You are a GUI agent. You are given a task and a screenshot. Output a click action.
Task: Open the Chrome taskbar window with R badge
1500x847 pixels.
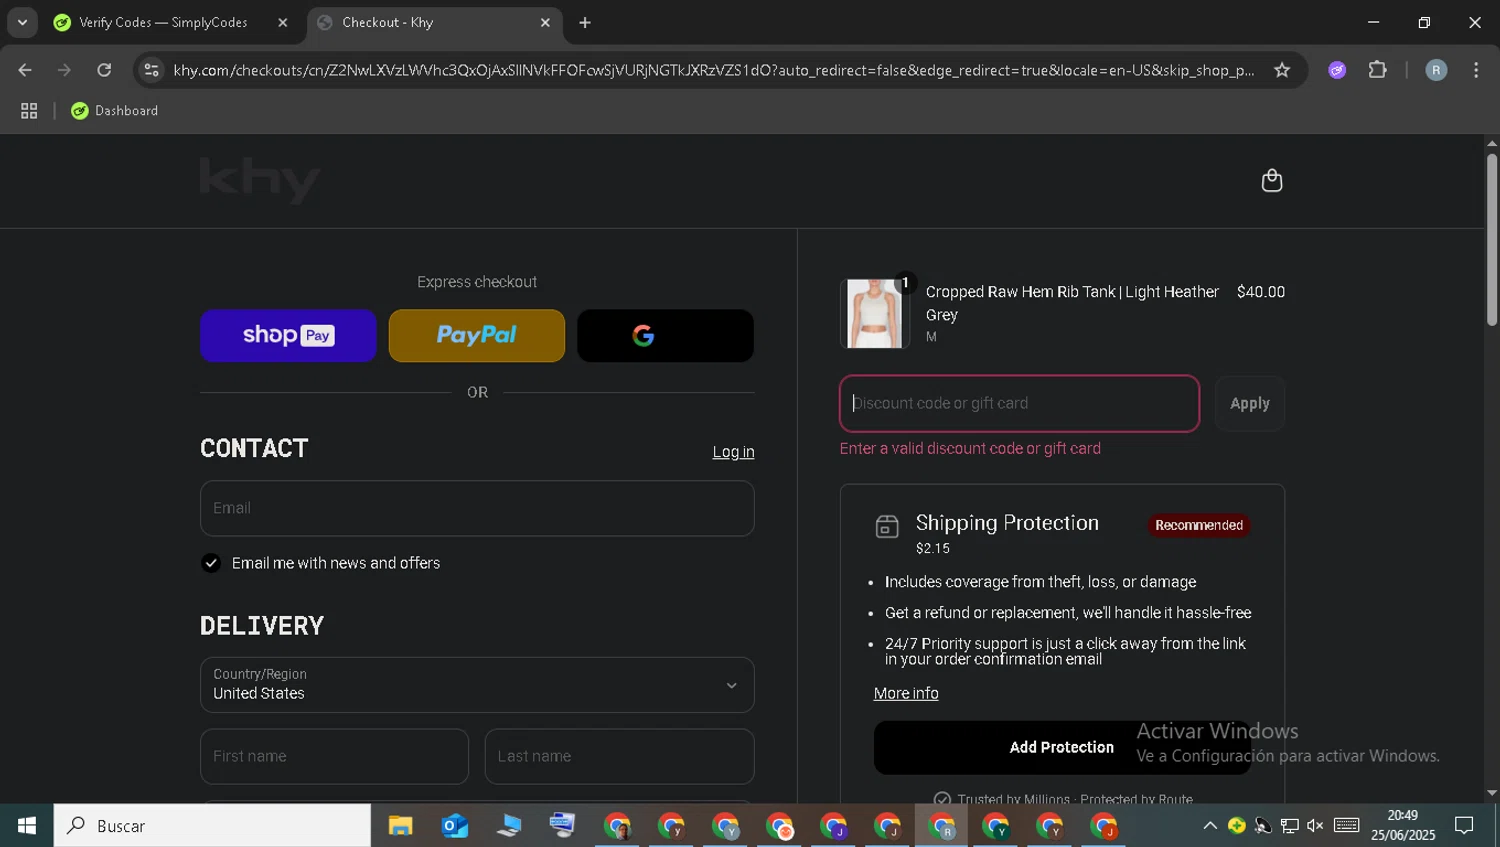[x=941, y=826]
